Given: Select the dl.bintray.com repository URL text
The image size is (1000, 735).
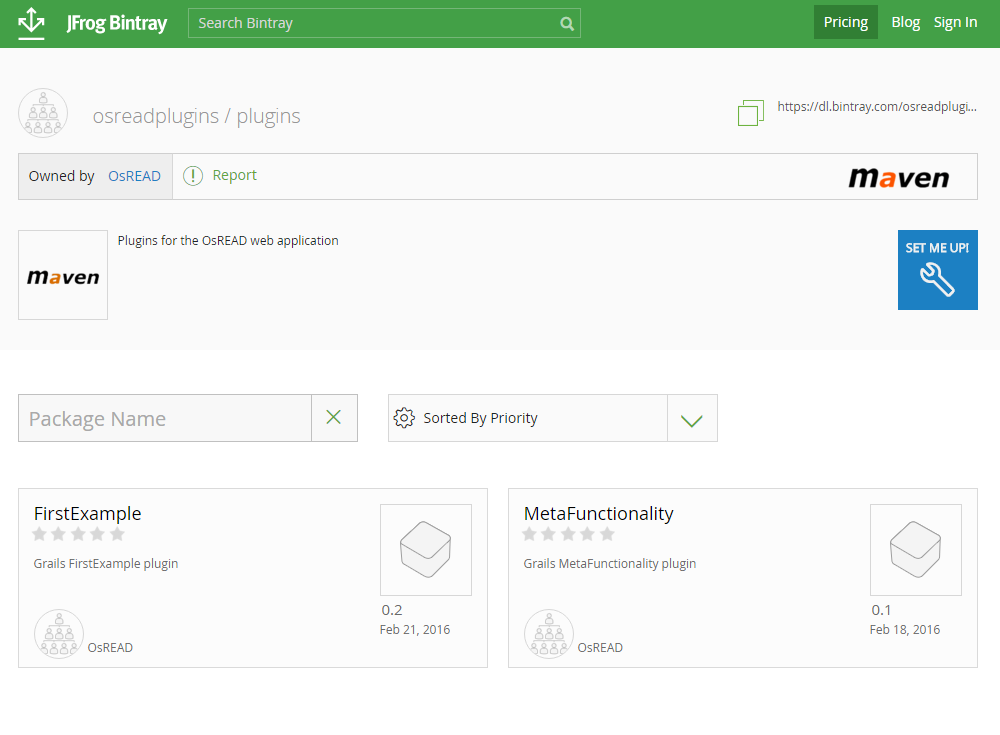Looking at the screenshot, I should (877, 107).
